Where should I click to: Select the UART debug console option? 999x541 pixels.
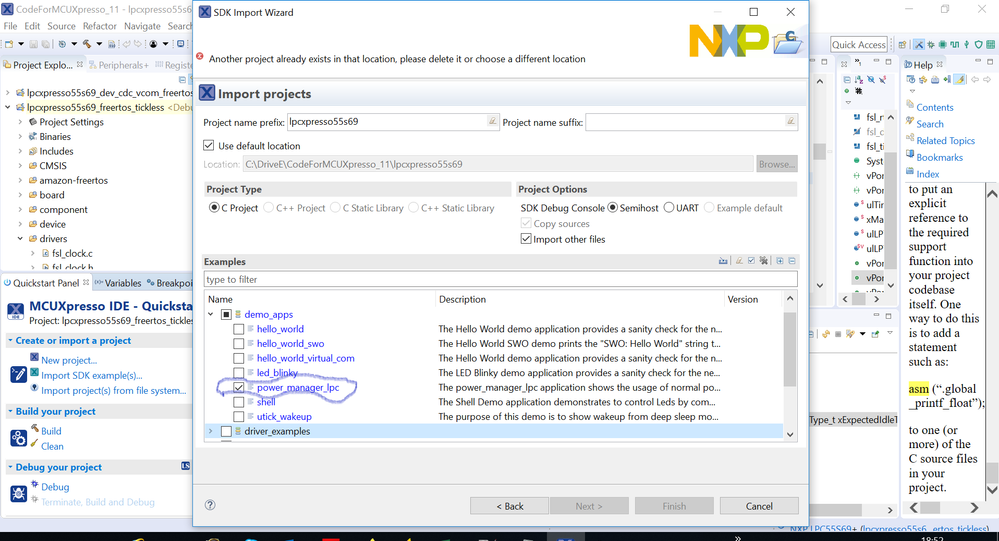point(669,208)
